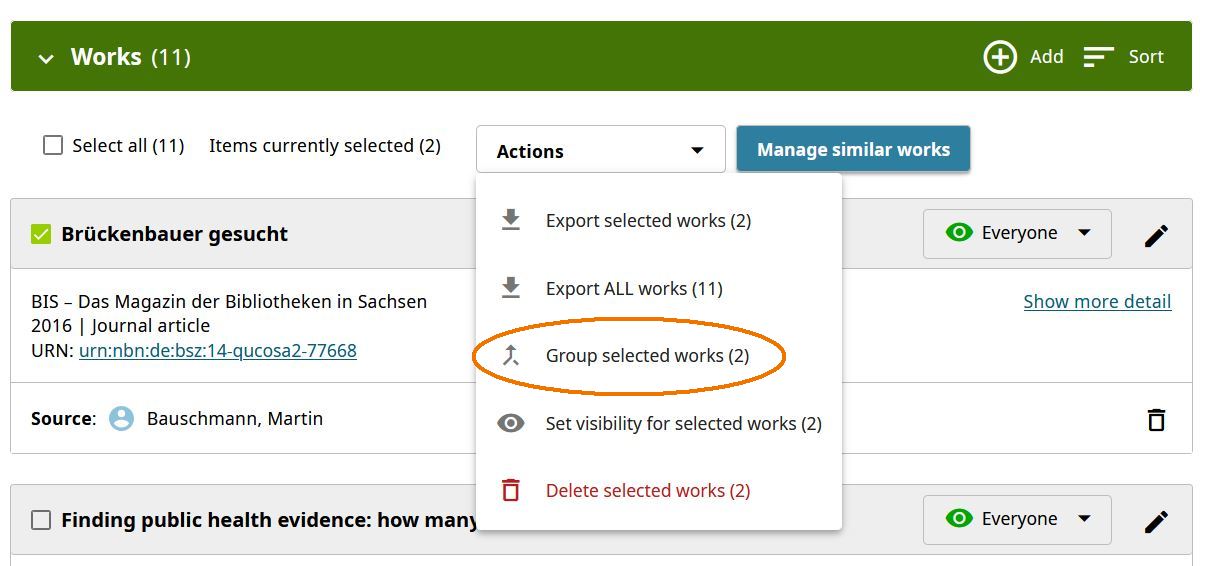Image resolution: width=1206 pixels, height=566 pixels.
Task: Click pencil icon for Finding public health evidence
Action: point(1156,522)
